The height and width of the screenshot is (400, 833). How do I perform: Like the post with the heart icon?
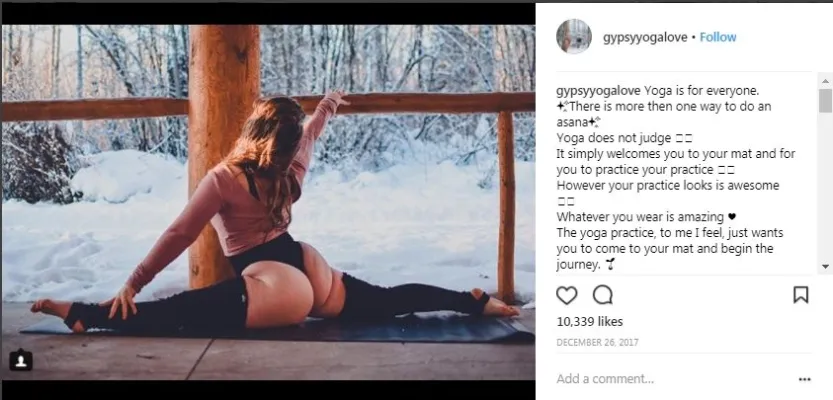(x=567, y=295)
